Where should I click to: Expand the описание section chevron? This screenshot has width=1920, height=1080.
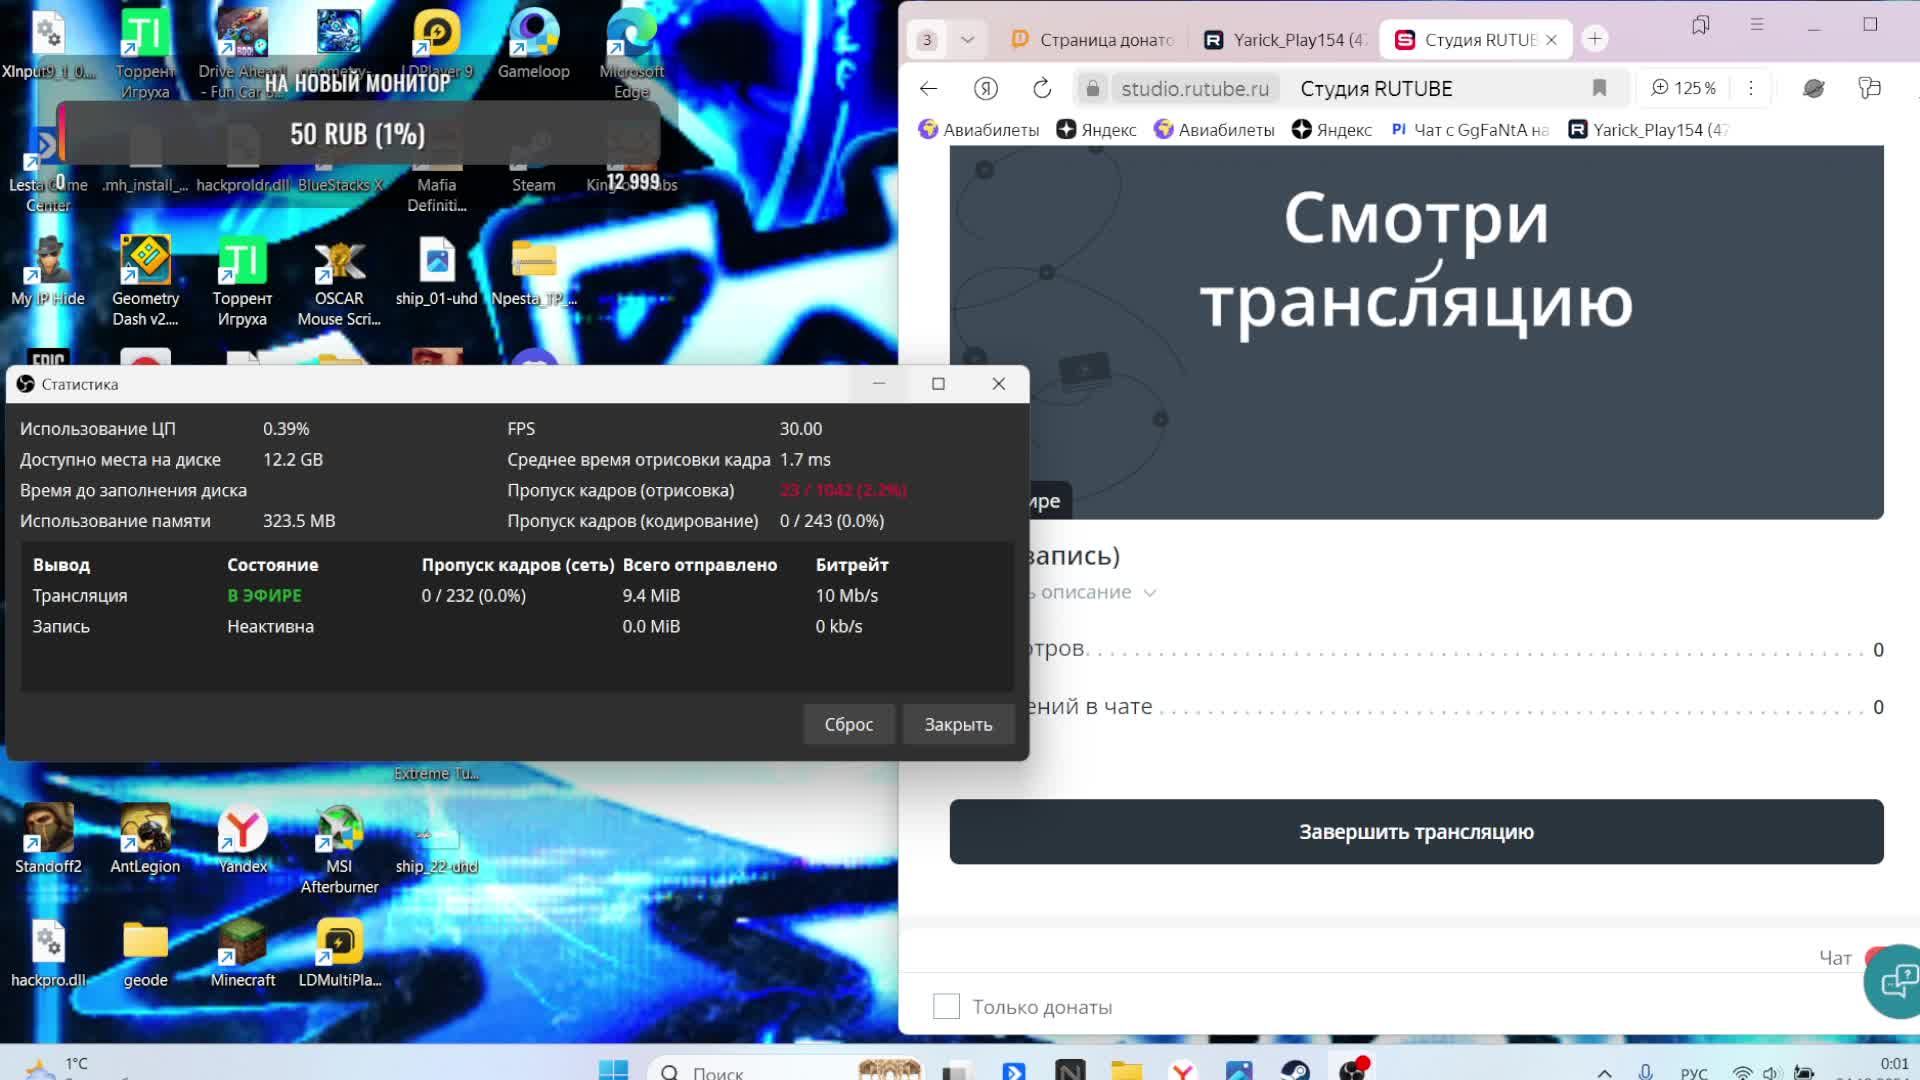1148,592
